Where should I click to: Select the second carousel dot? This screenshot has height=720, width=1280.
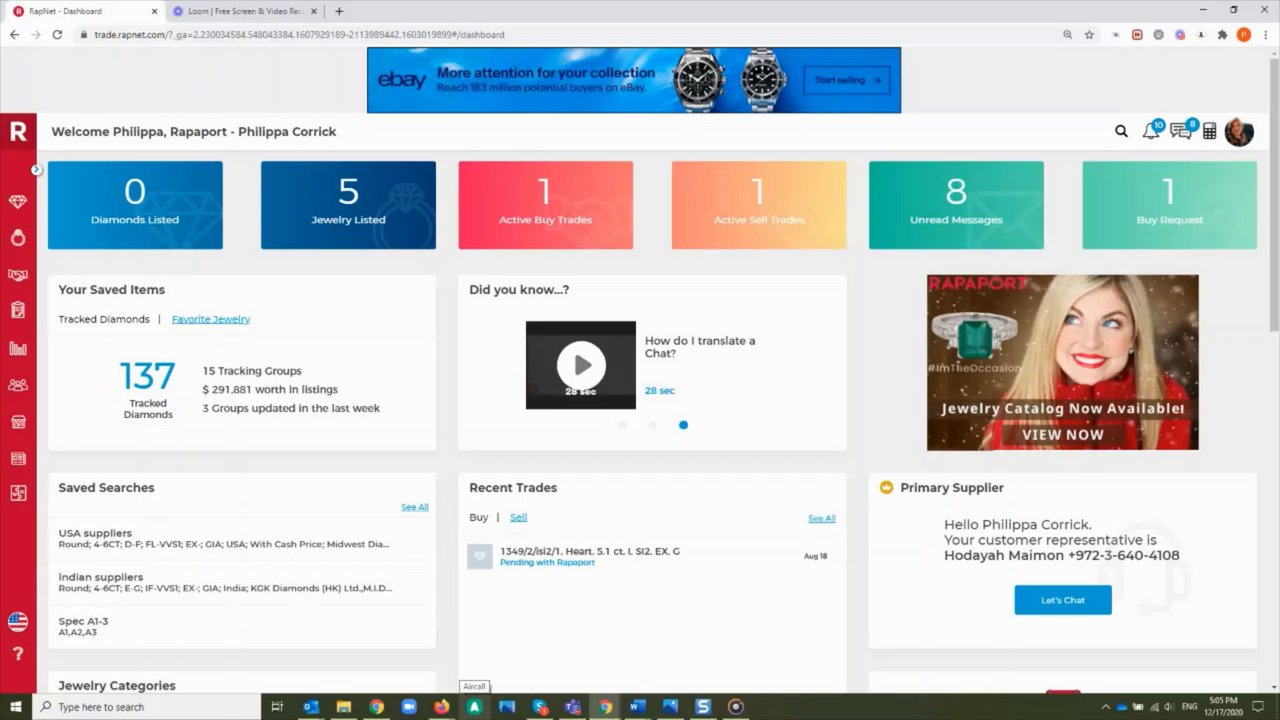click(652, 425)
